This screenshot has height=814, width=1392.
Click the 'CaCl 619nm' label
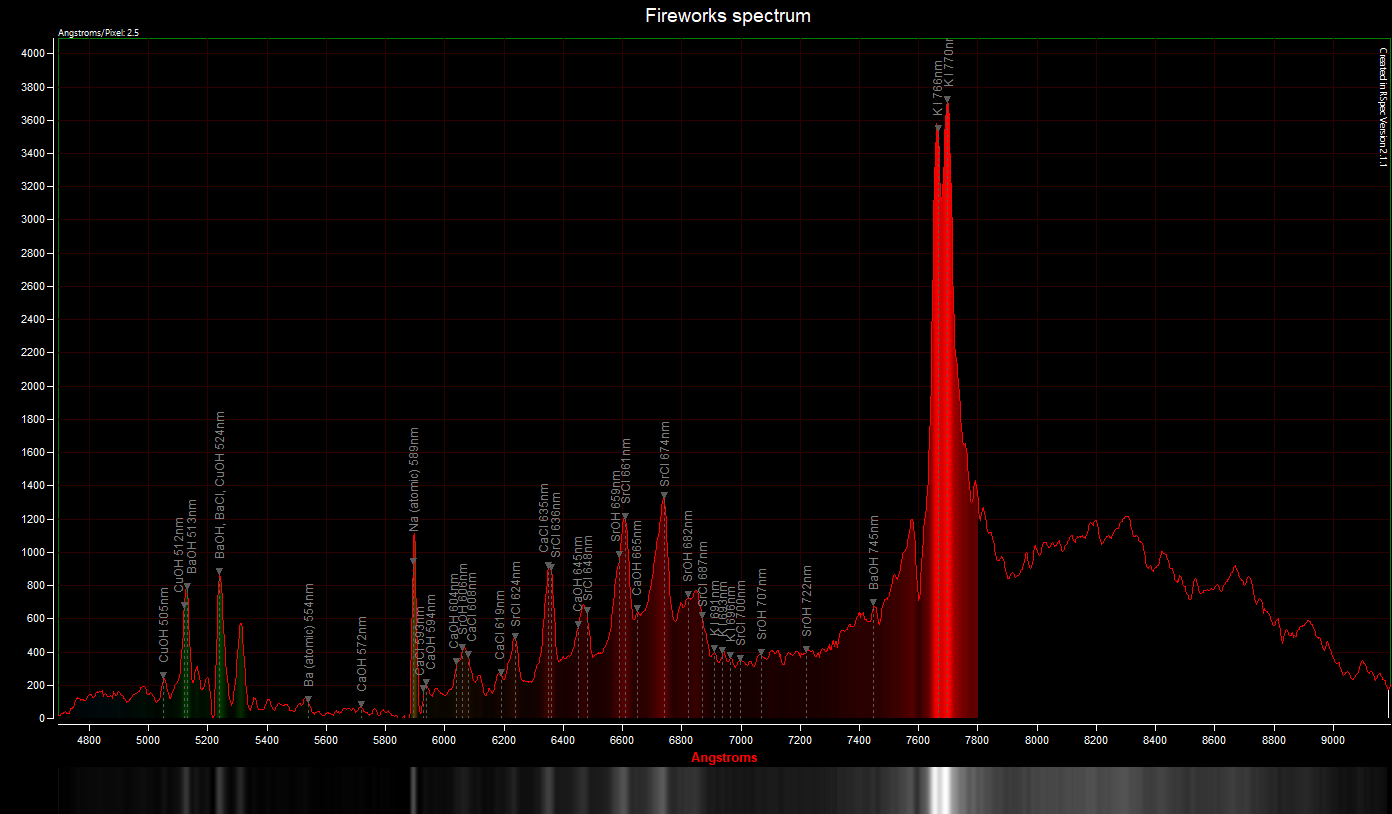[500, 625]
